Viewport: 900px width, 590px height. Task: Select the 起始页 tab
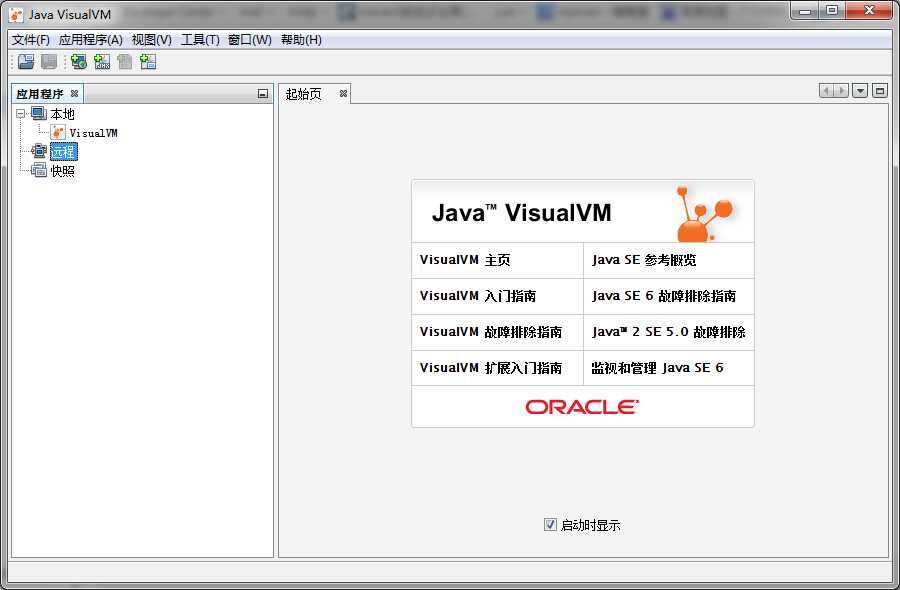point(304,94)
